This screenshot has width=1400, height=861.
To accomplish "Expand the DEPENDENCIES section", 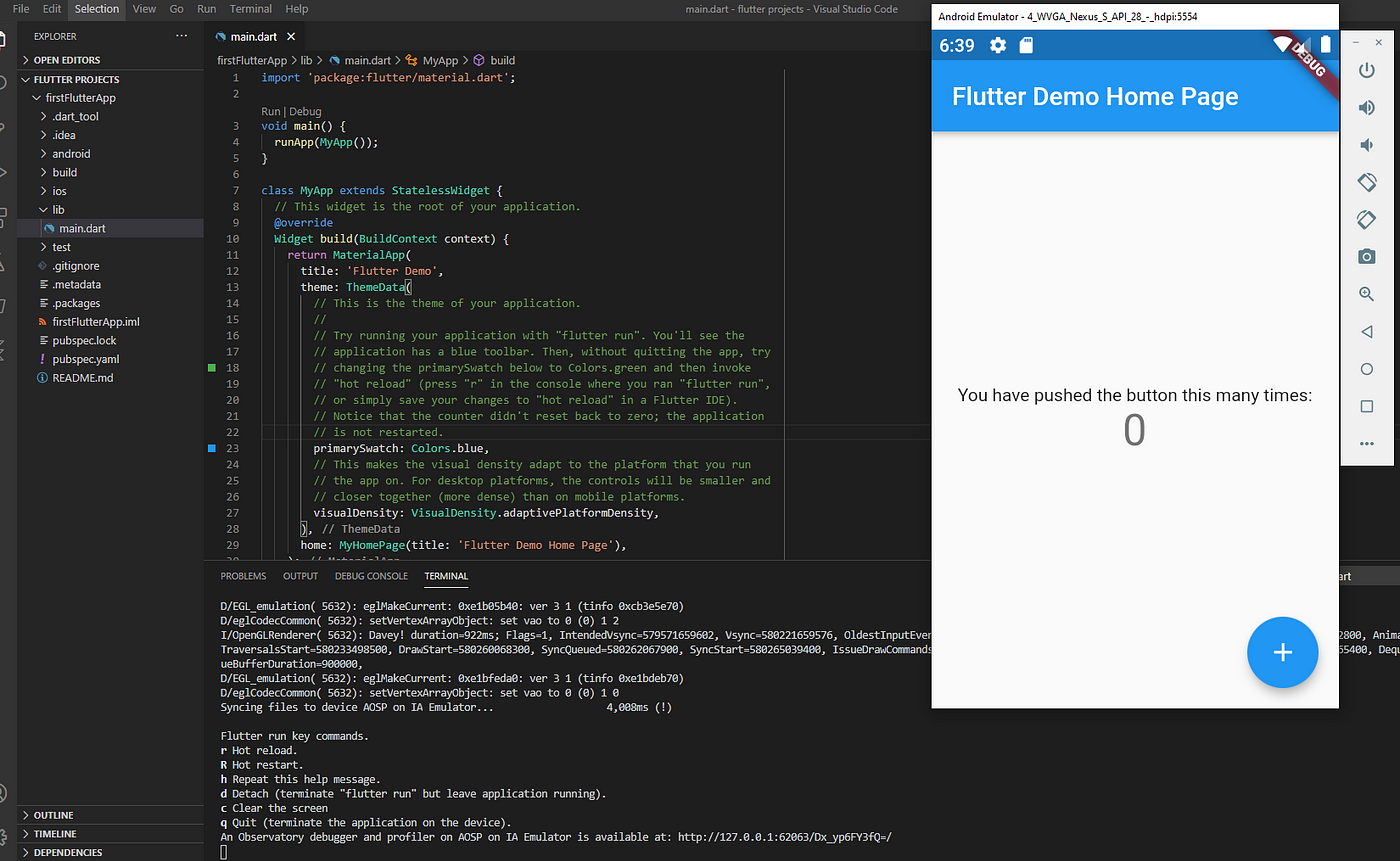I will pos(110,852).
